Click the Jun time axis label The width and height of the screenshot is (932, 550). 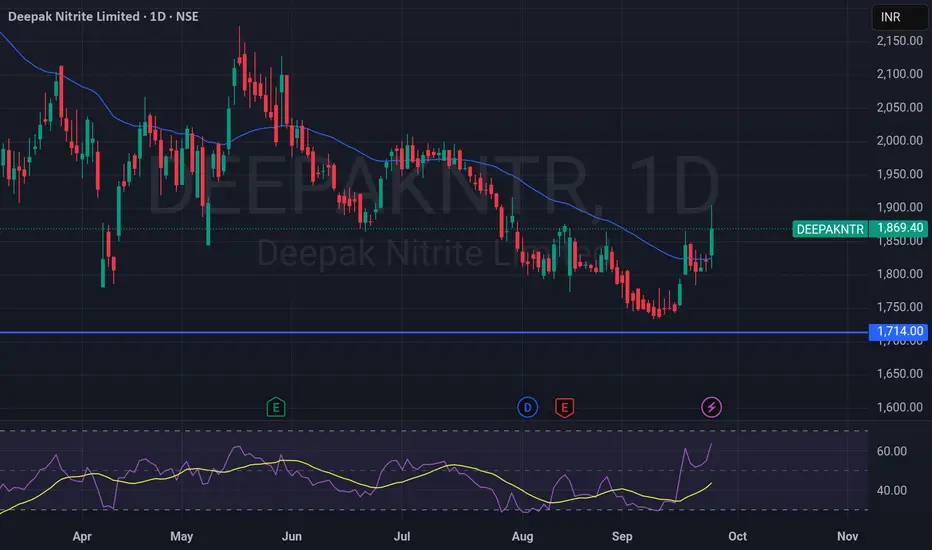[291, 536]
